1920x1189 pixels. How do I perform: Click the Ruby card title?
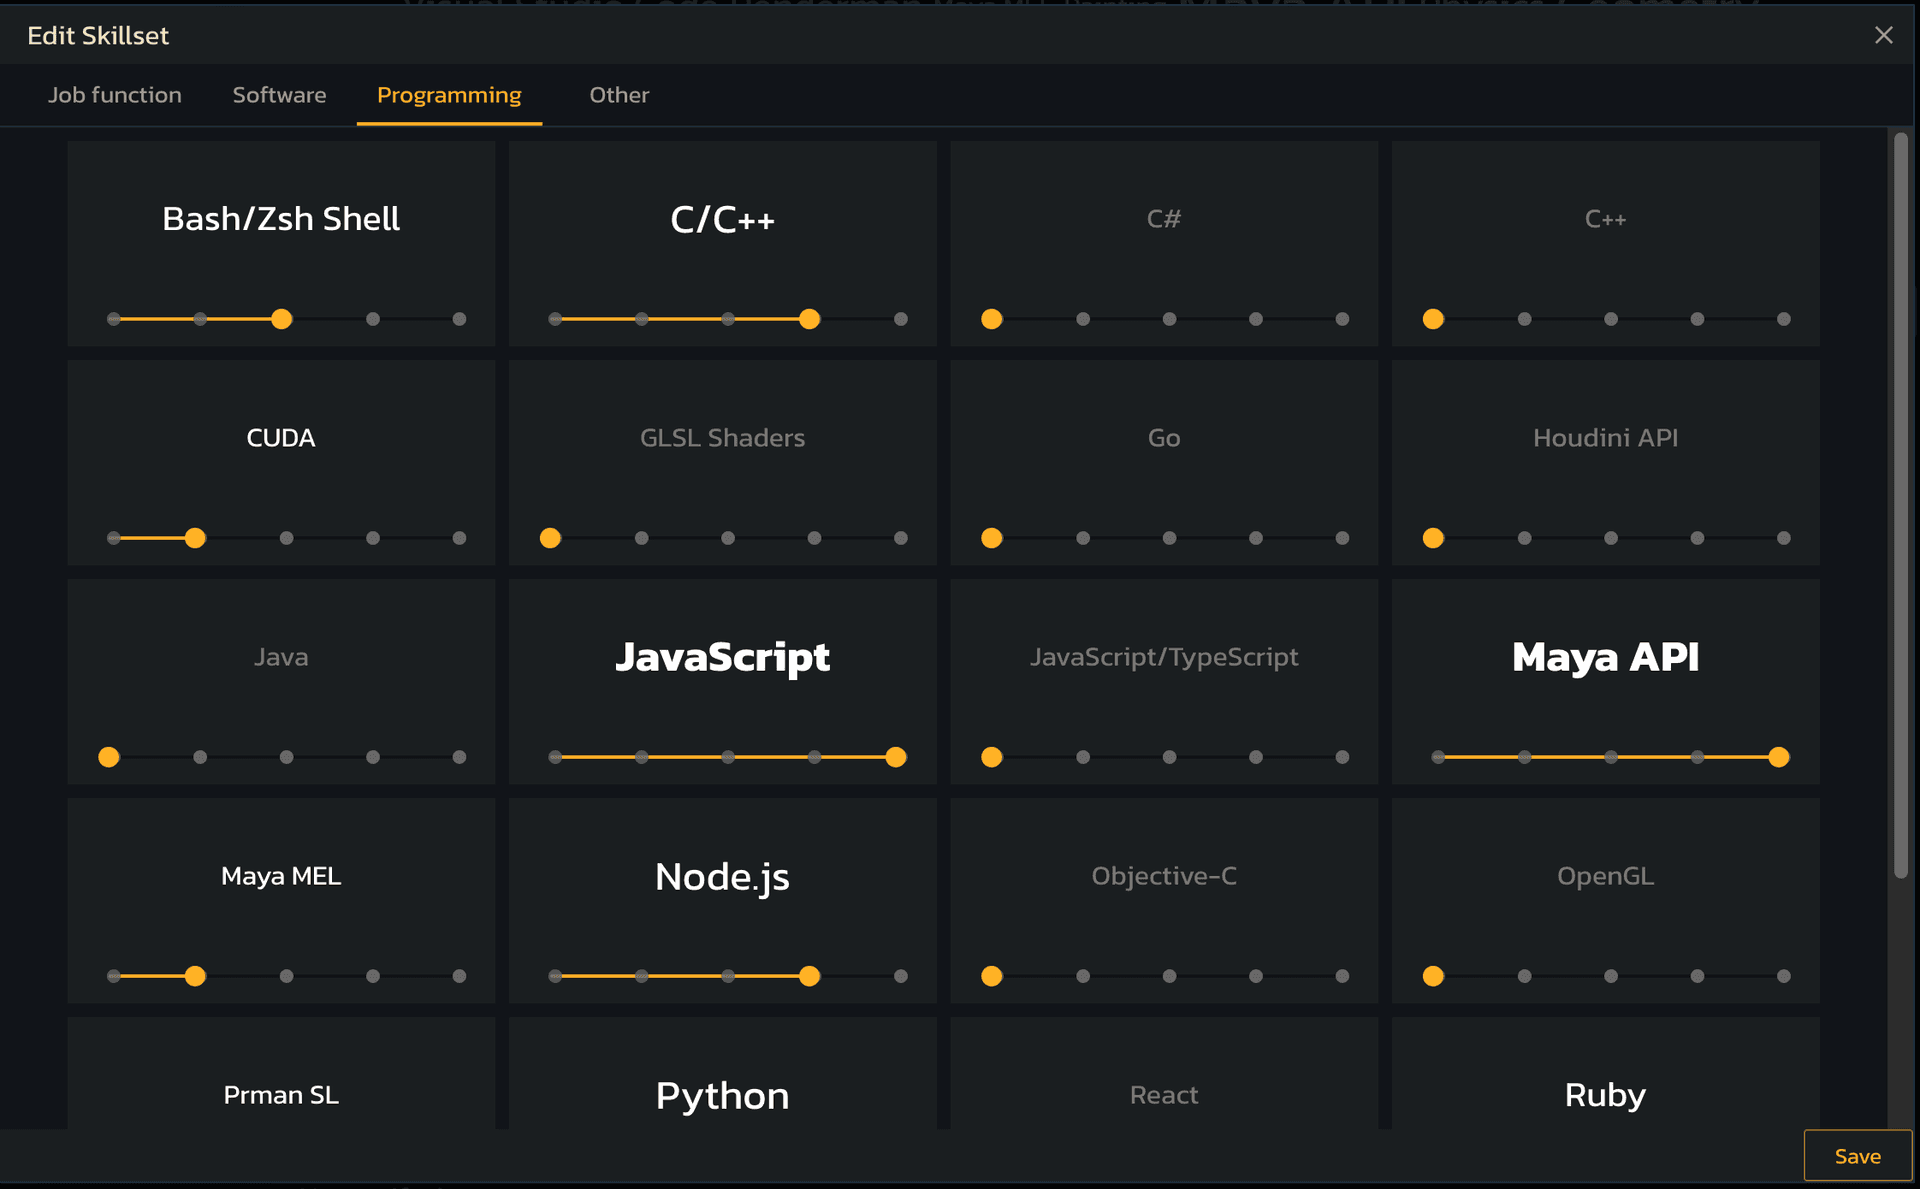click(1605, 1096)
